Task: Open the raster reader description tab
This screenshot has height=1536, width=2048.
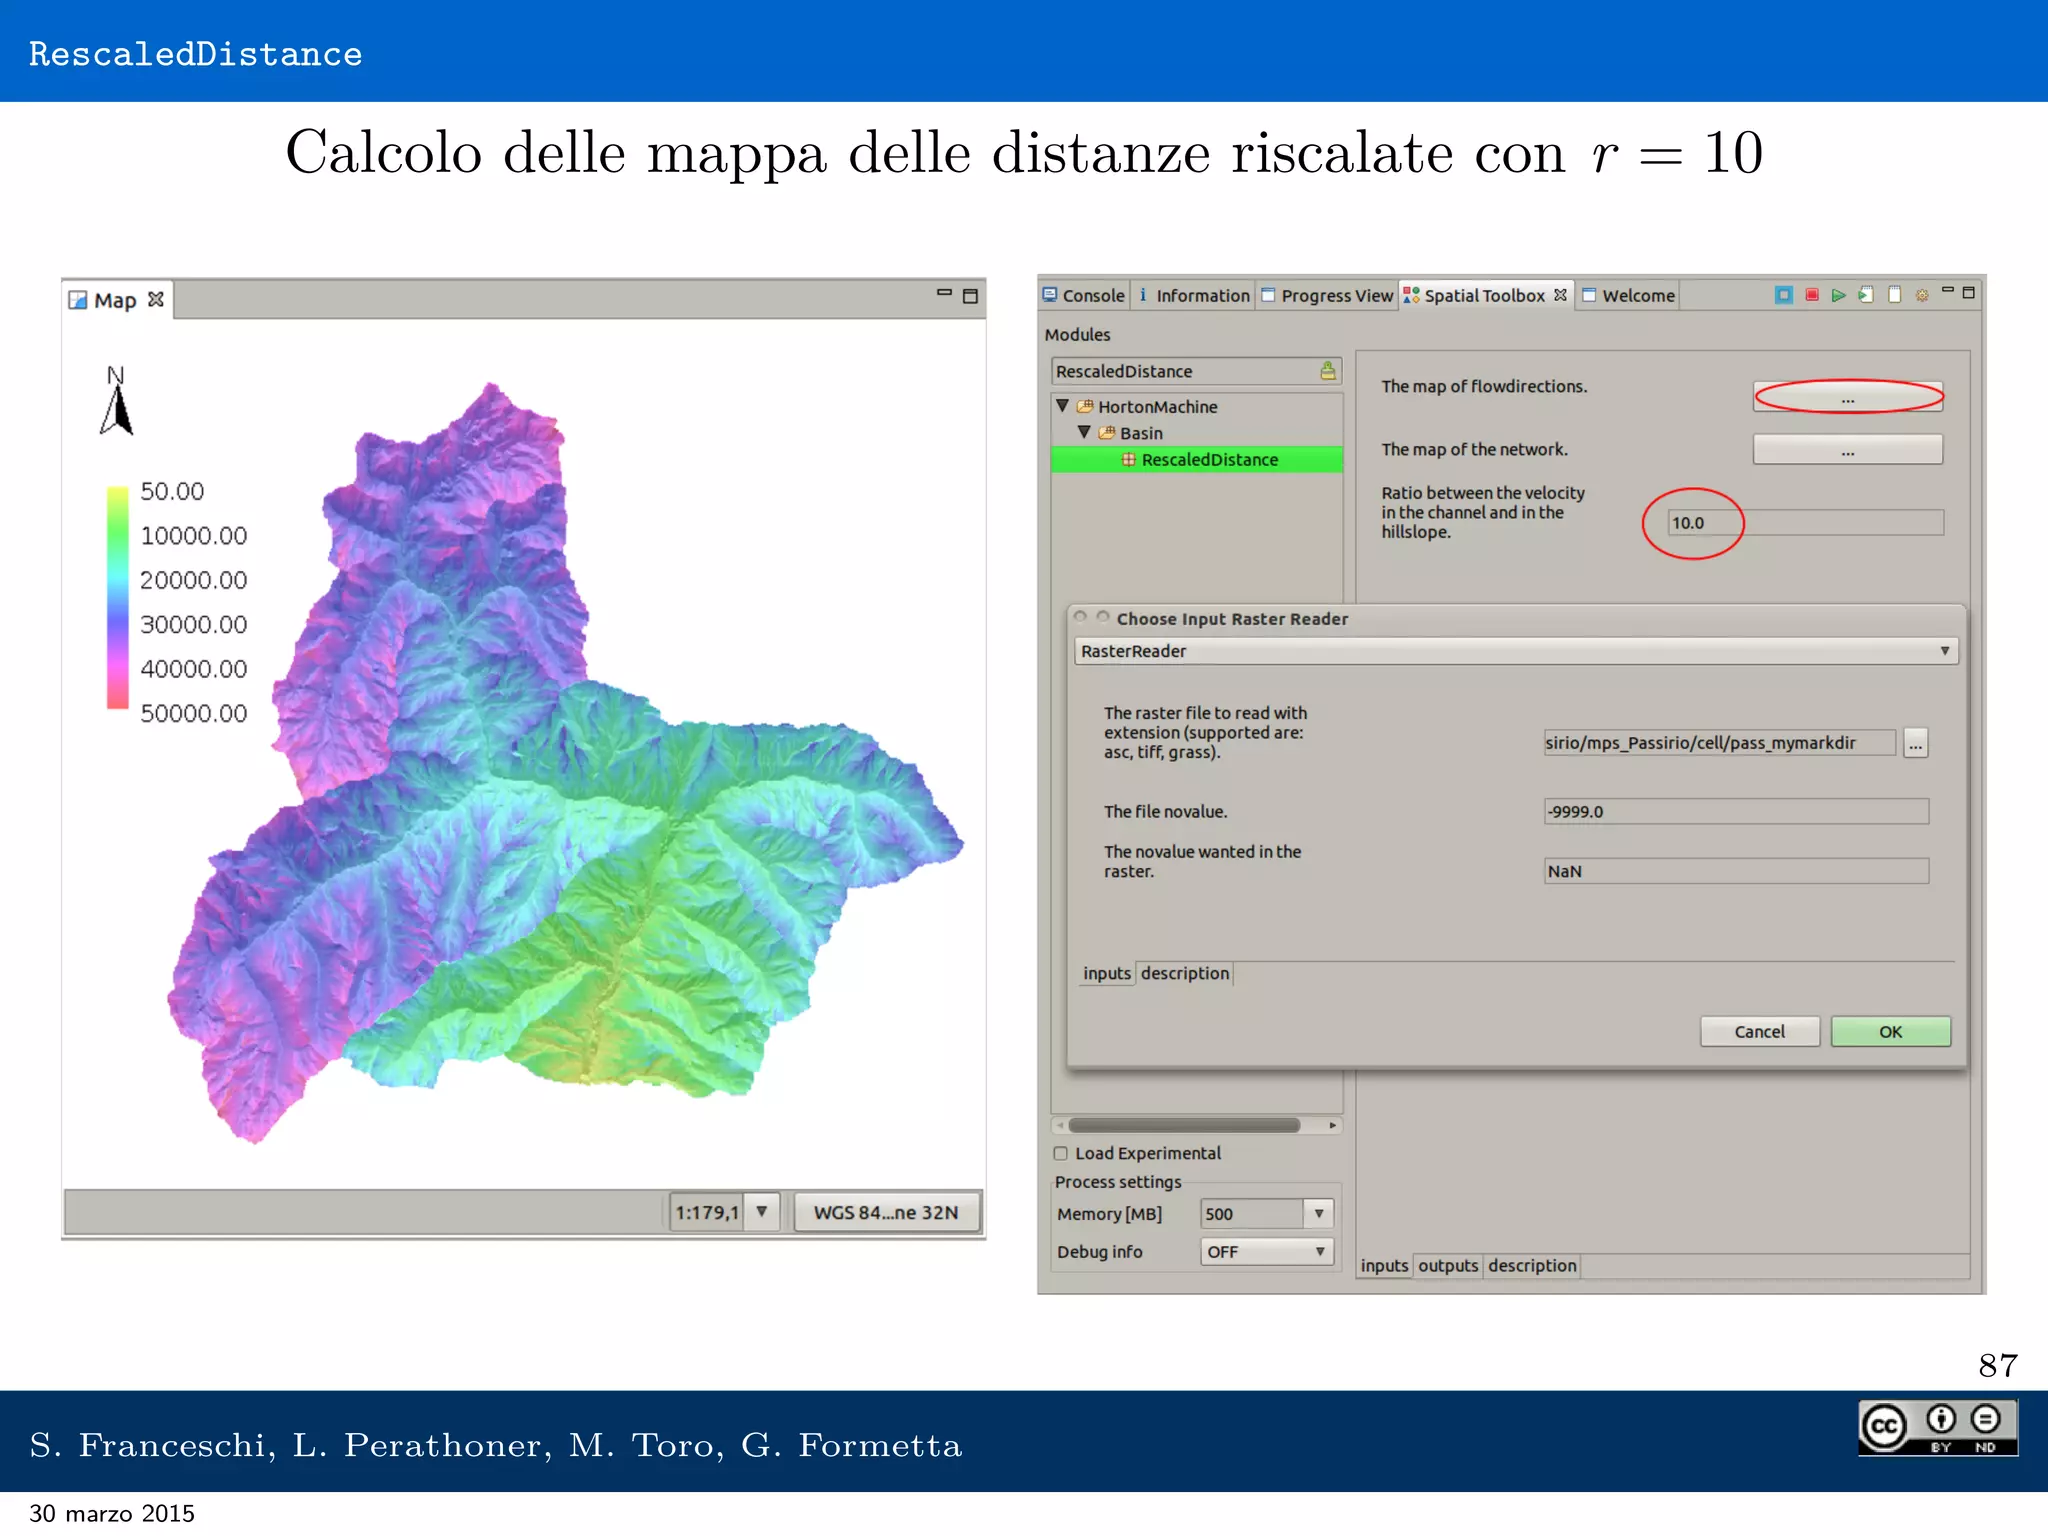Action: pyautogui.click(x=1185, y=973)
